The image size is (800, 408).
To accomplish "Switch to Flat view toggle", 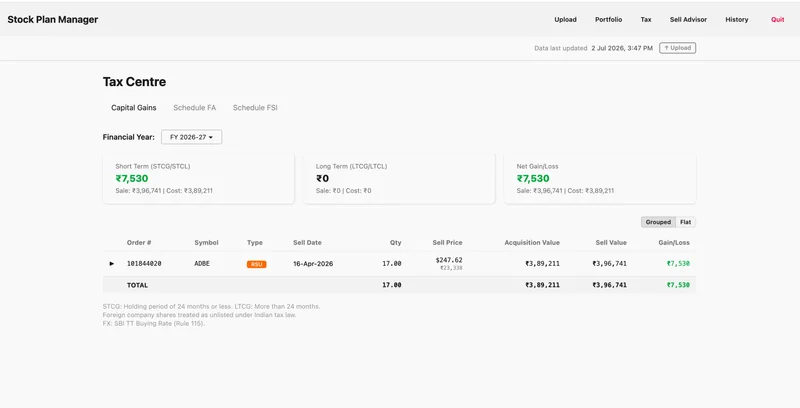I will (686, 222).
